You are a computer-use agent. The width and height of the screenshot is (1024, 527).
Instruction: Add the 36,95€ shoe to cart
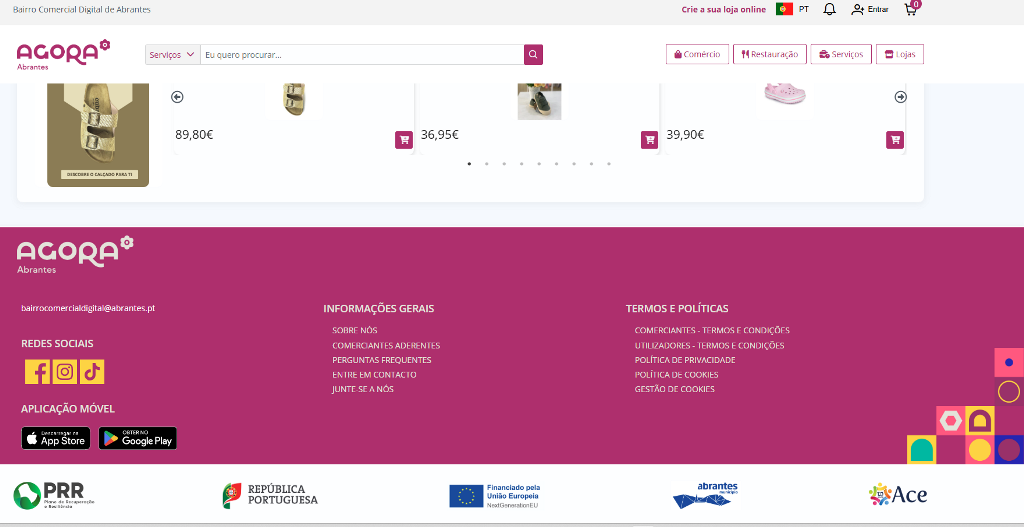tap(649, 140)
